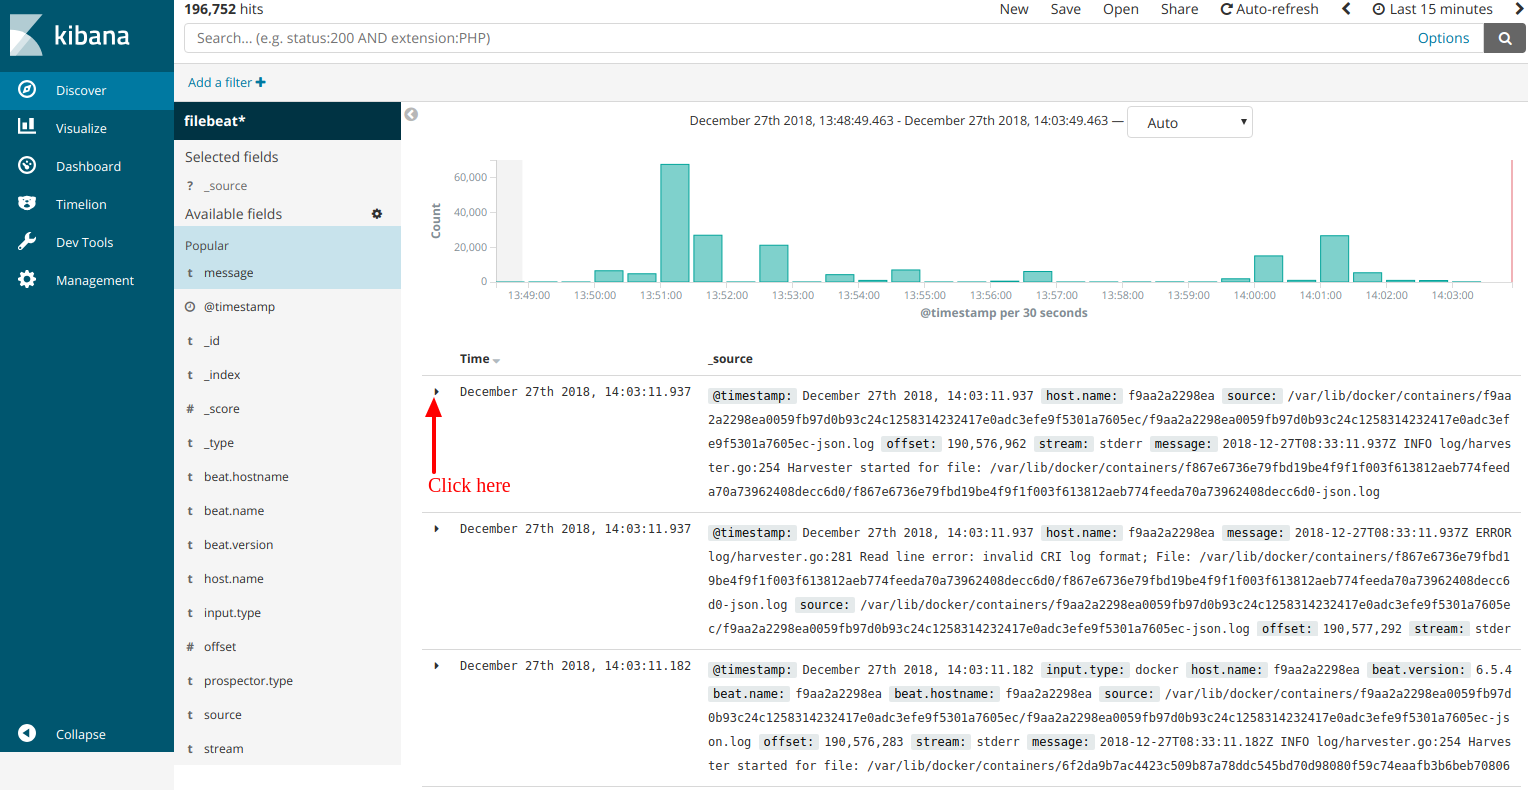
Task: Open the Last 15 minutes time picker
Action: (x=1433, y=9)
